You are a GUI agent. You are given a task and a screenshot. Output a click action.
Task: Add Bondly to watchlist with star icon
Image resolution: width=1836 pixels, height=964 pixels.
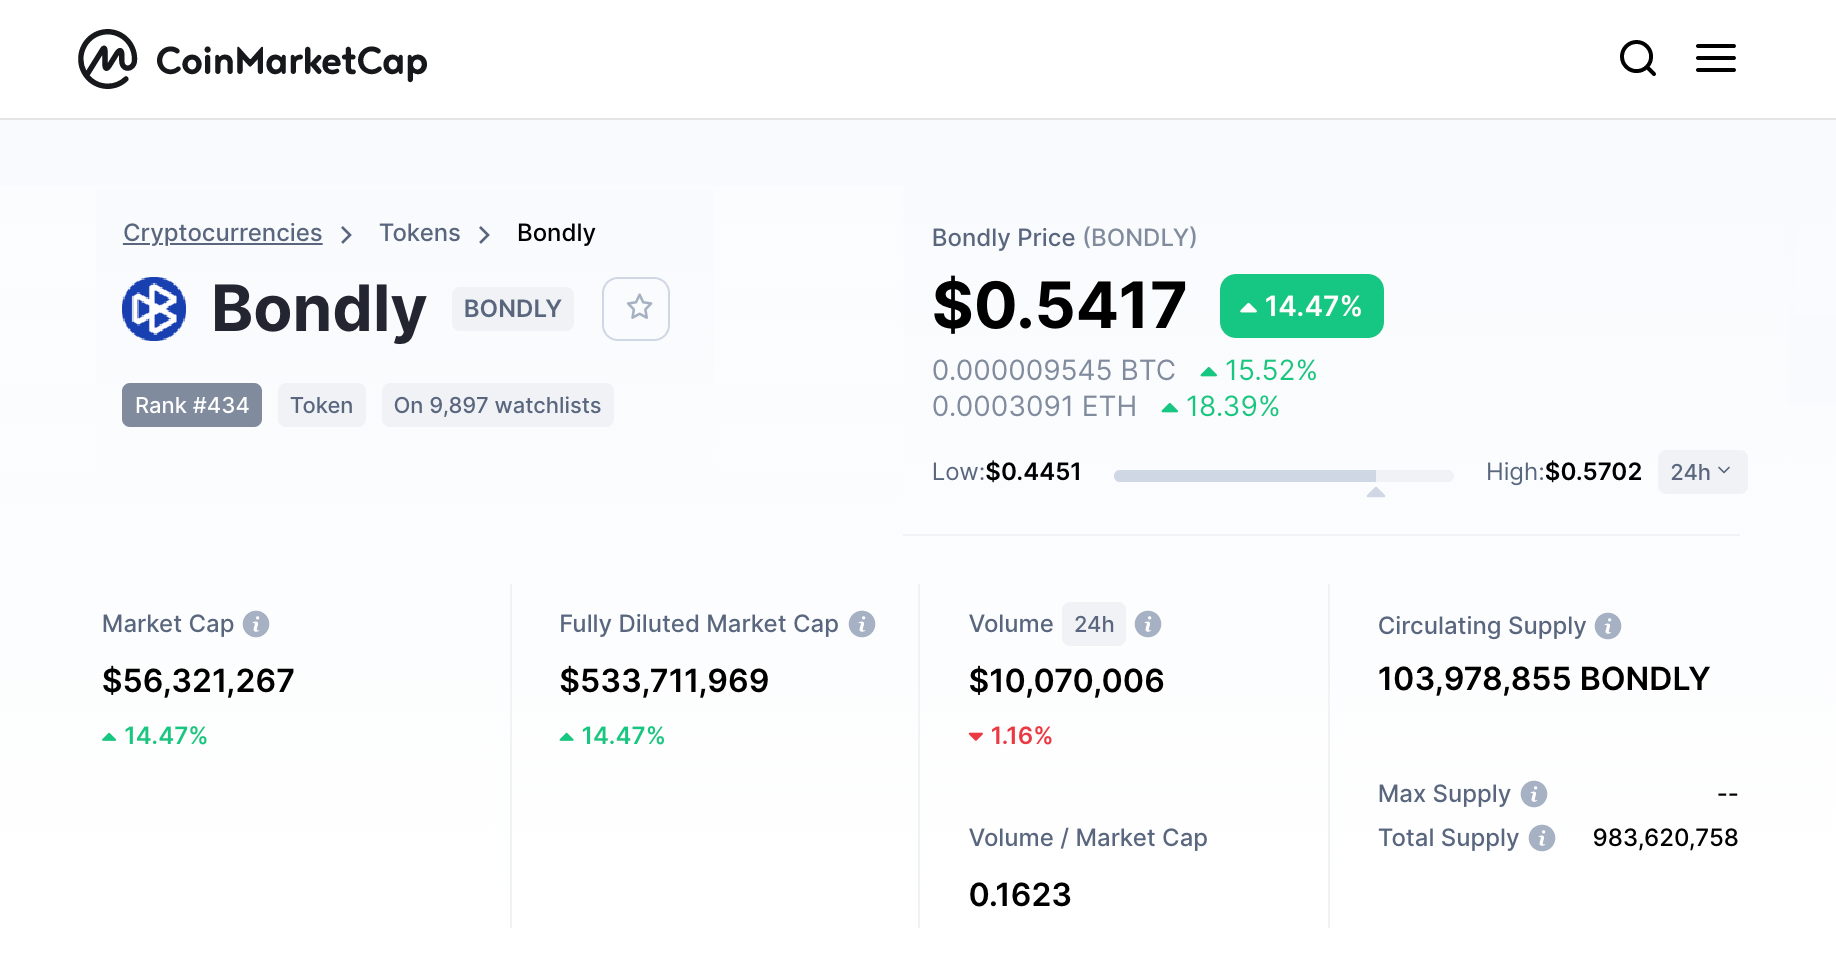pyautogui.click(x=636, y=308)
